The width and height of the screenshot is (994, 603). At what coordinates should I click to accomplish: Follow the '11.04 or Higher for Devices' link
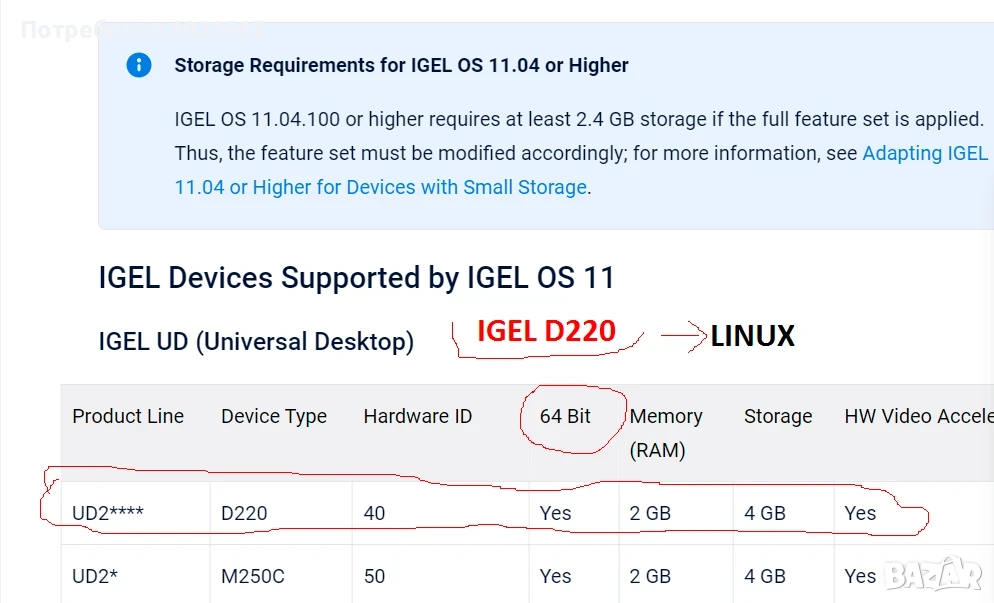coord(381,188)
